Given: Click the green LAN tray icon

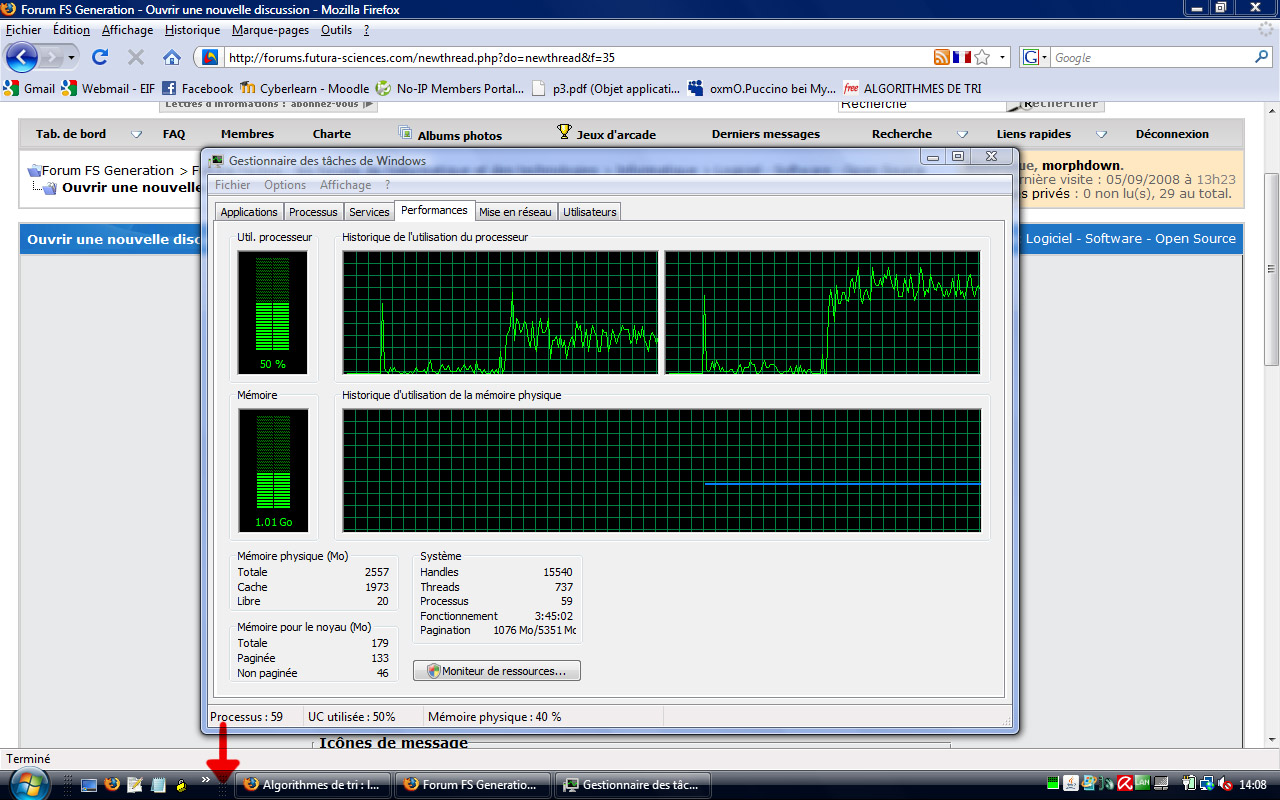Looking at the screenshot, I should 1142,784.
